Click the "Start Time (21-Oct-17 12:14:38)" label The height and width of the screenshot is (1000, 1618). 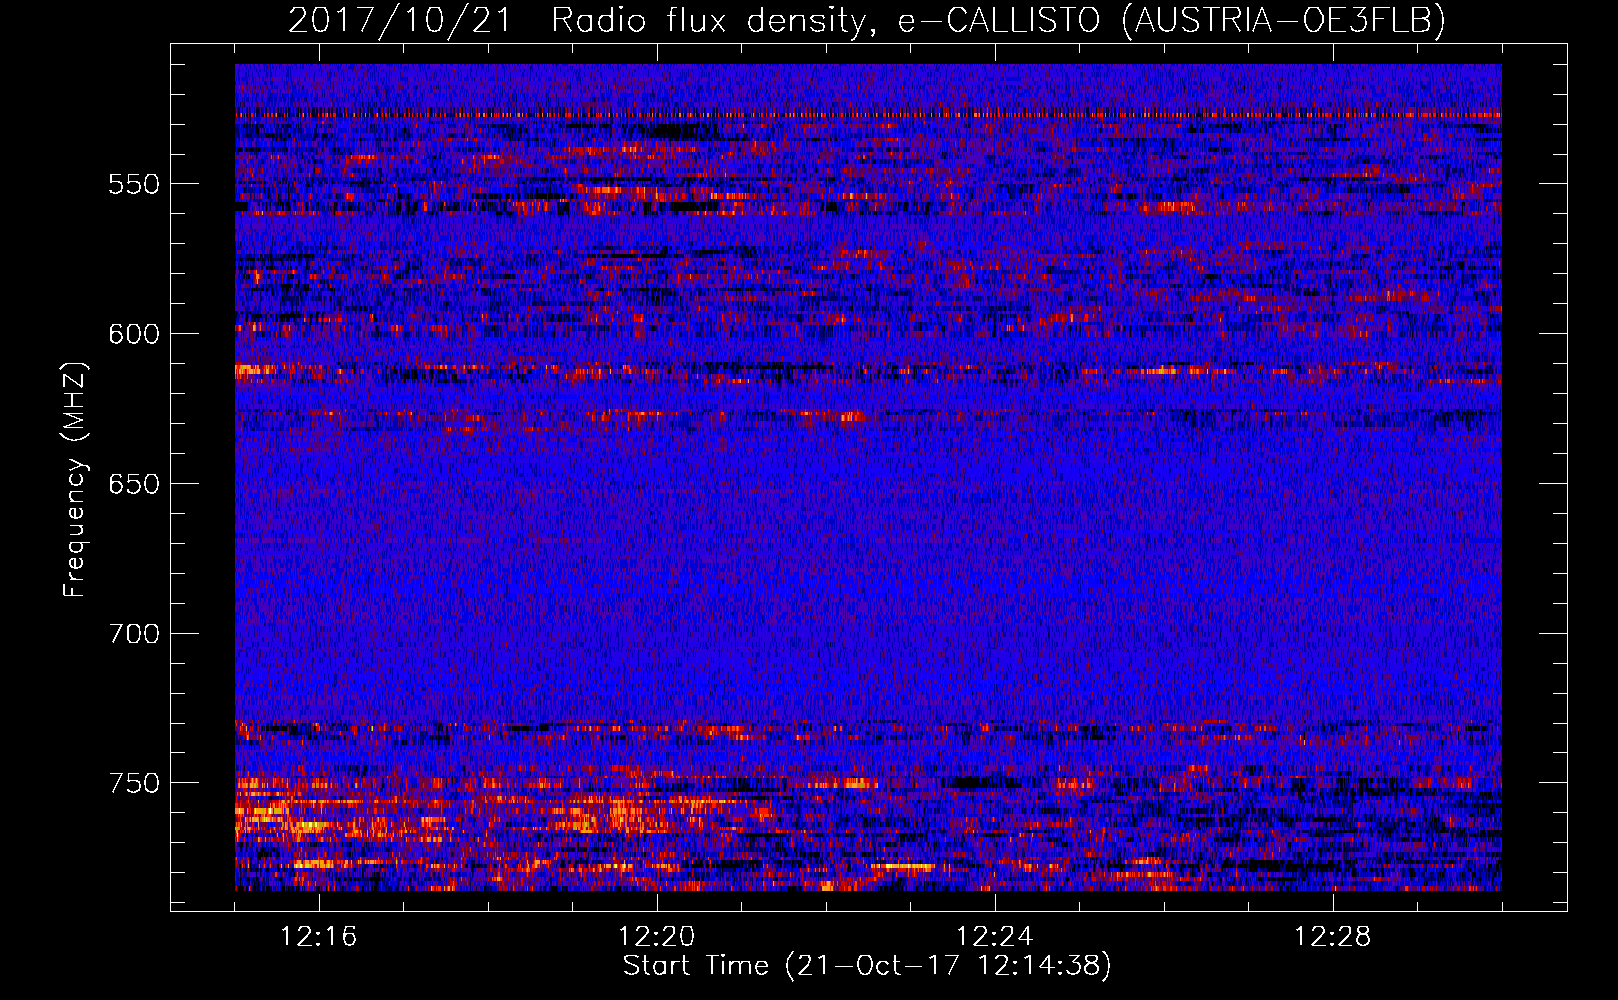pos(867,966)
